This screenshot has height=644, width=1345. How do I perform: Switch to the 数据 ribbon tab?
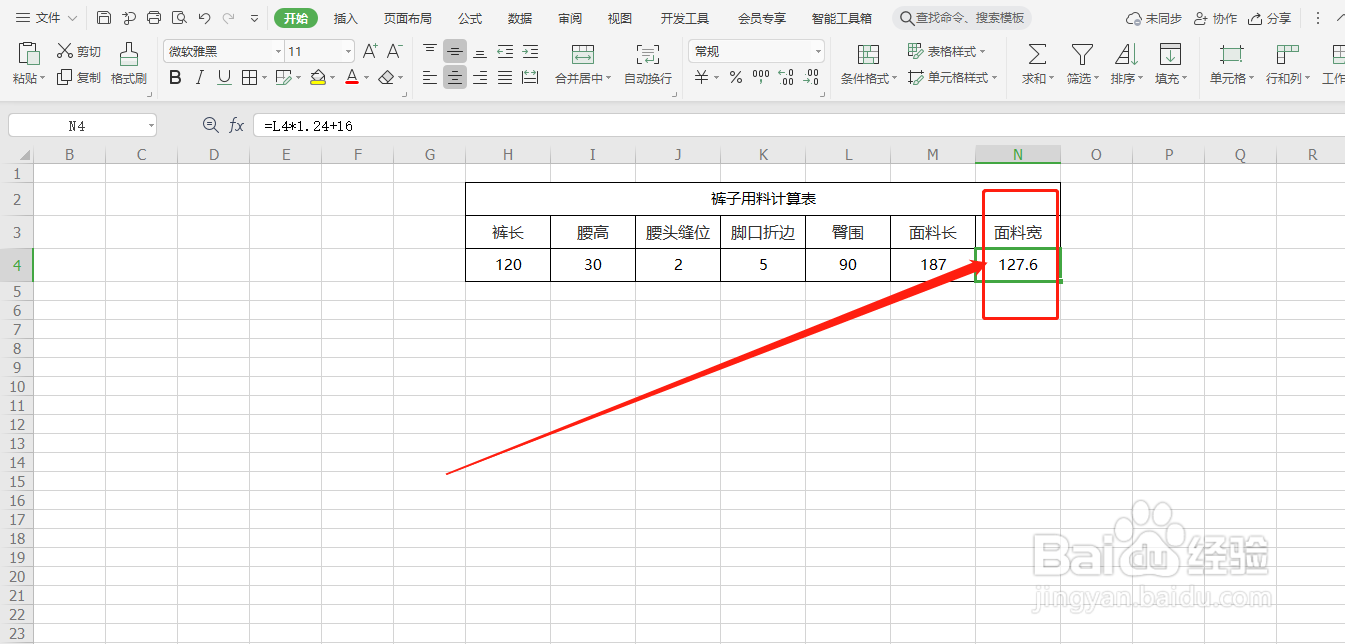tap(520, 17)
